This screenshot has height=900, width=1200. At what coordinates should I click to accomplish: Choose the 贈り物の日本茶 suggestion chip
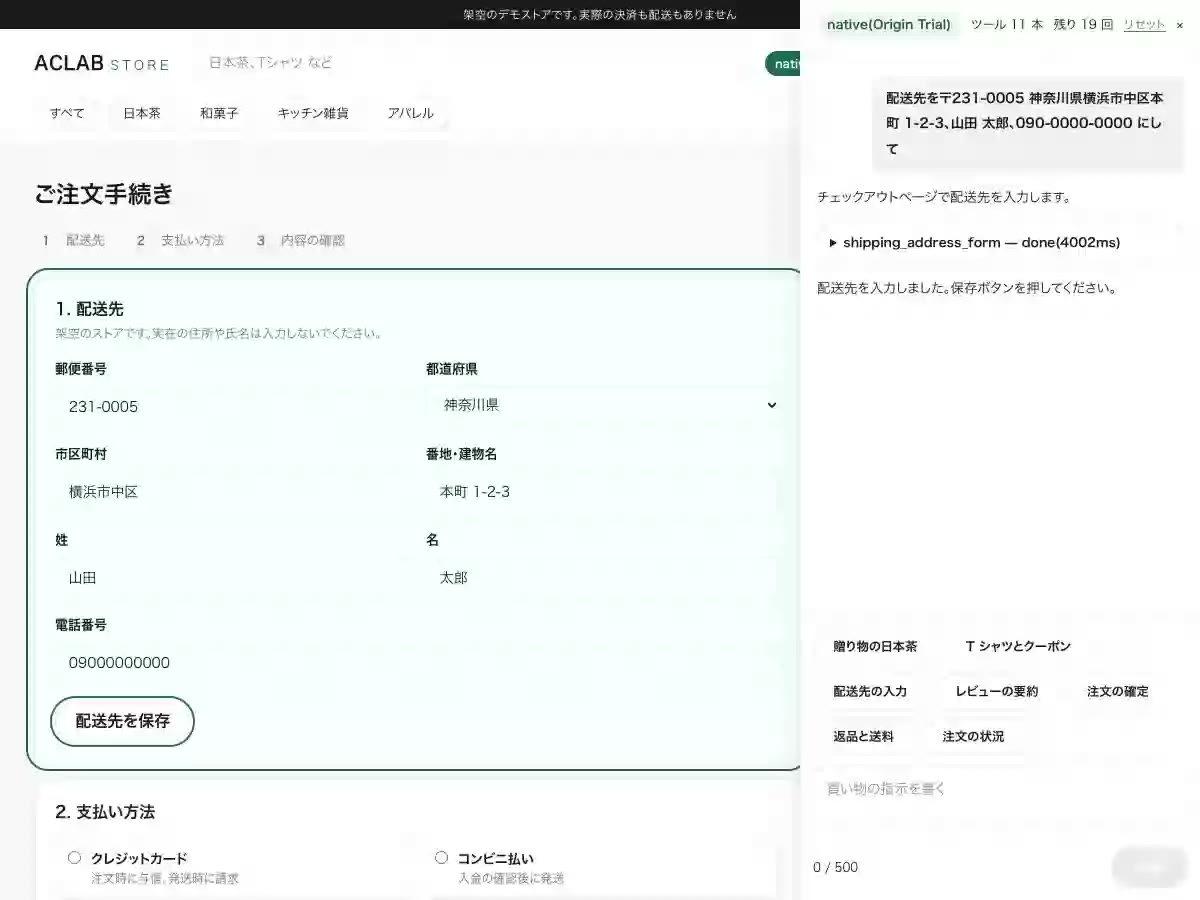875,647
